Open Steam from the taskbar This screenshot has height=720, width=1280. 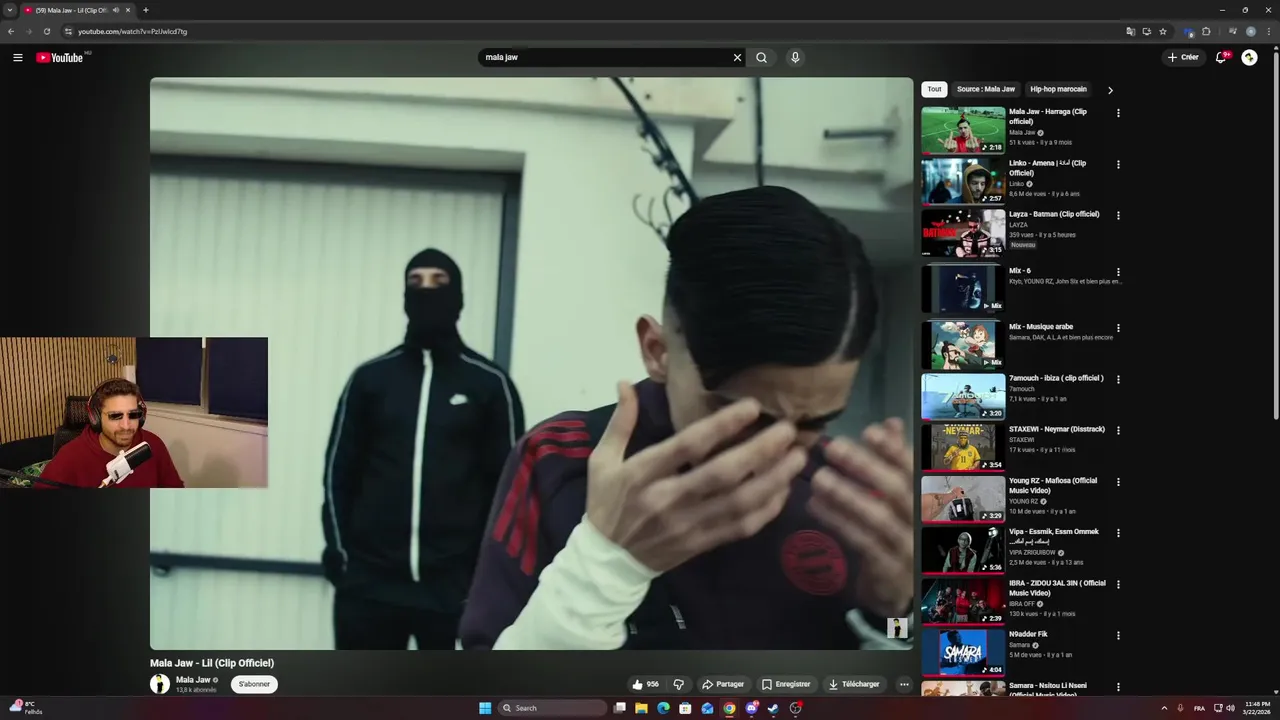tap(773, 708)
